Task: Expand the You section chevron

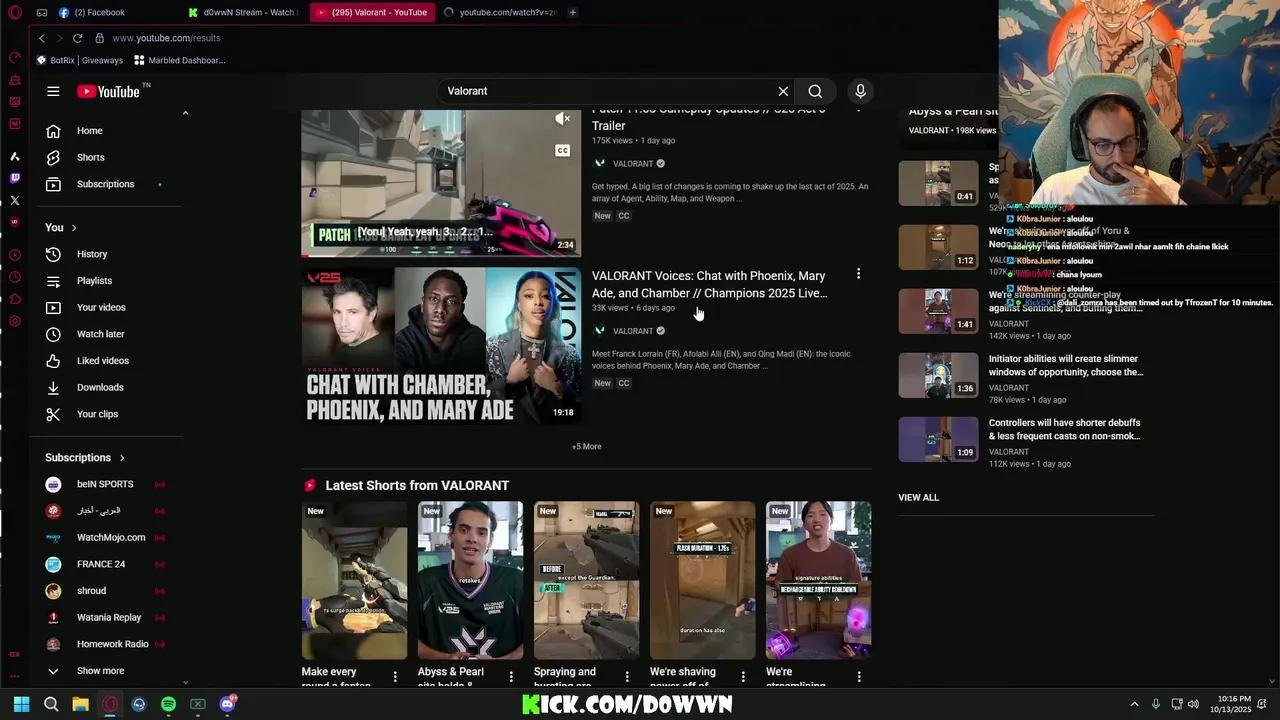Action: click(x=74, y=228)
